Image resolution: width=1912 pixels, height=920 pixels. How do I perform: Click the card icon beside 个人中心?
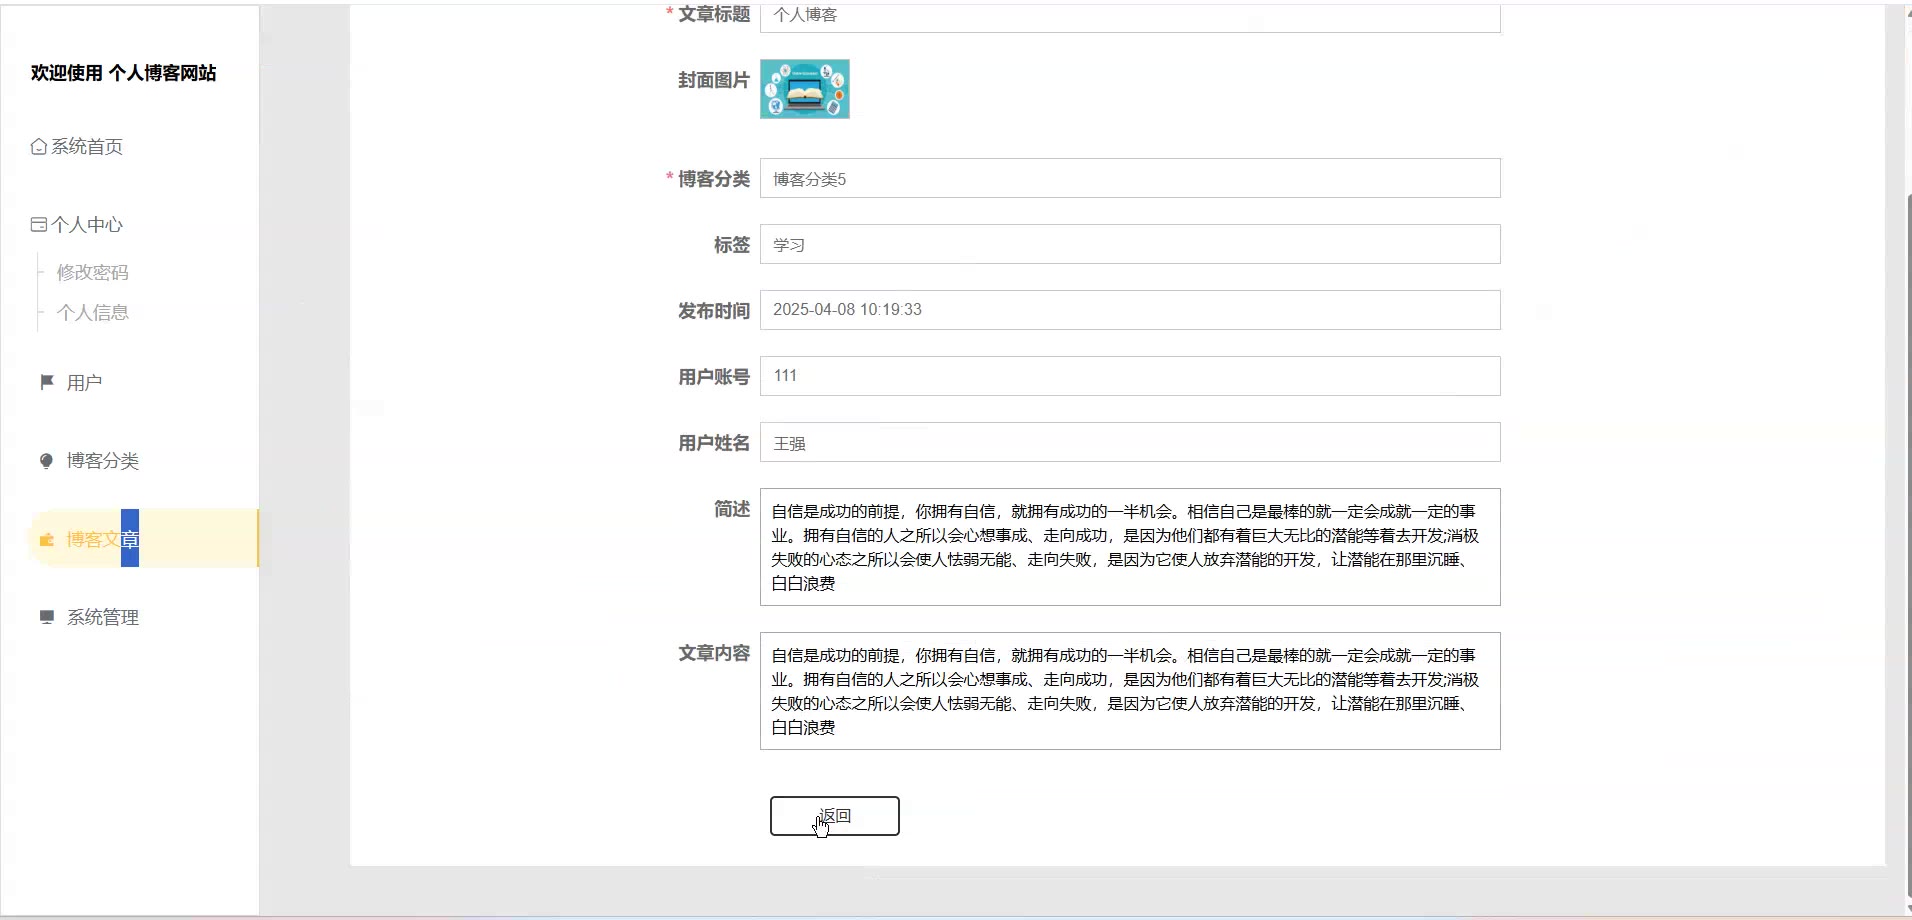pyautogui.click(x=39, y=225)
